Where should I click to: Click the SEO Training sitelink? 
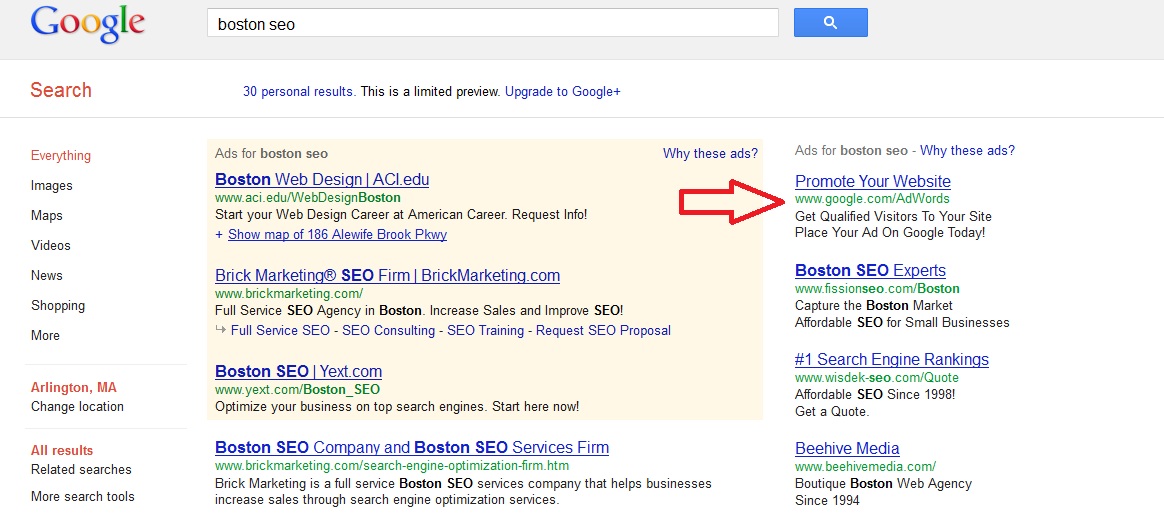point(485,330)
